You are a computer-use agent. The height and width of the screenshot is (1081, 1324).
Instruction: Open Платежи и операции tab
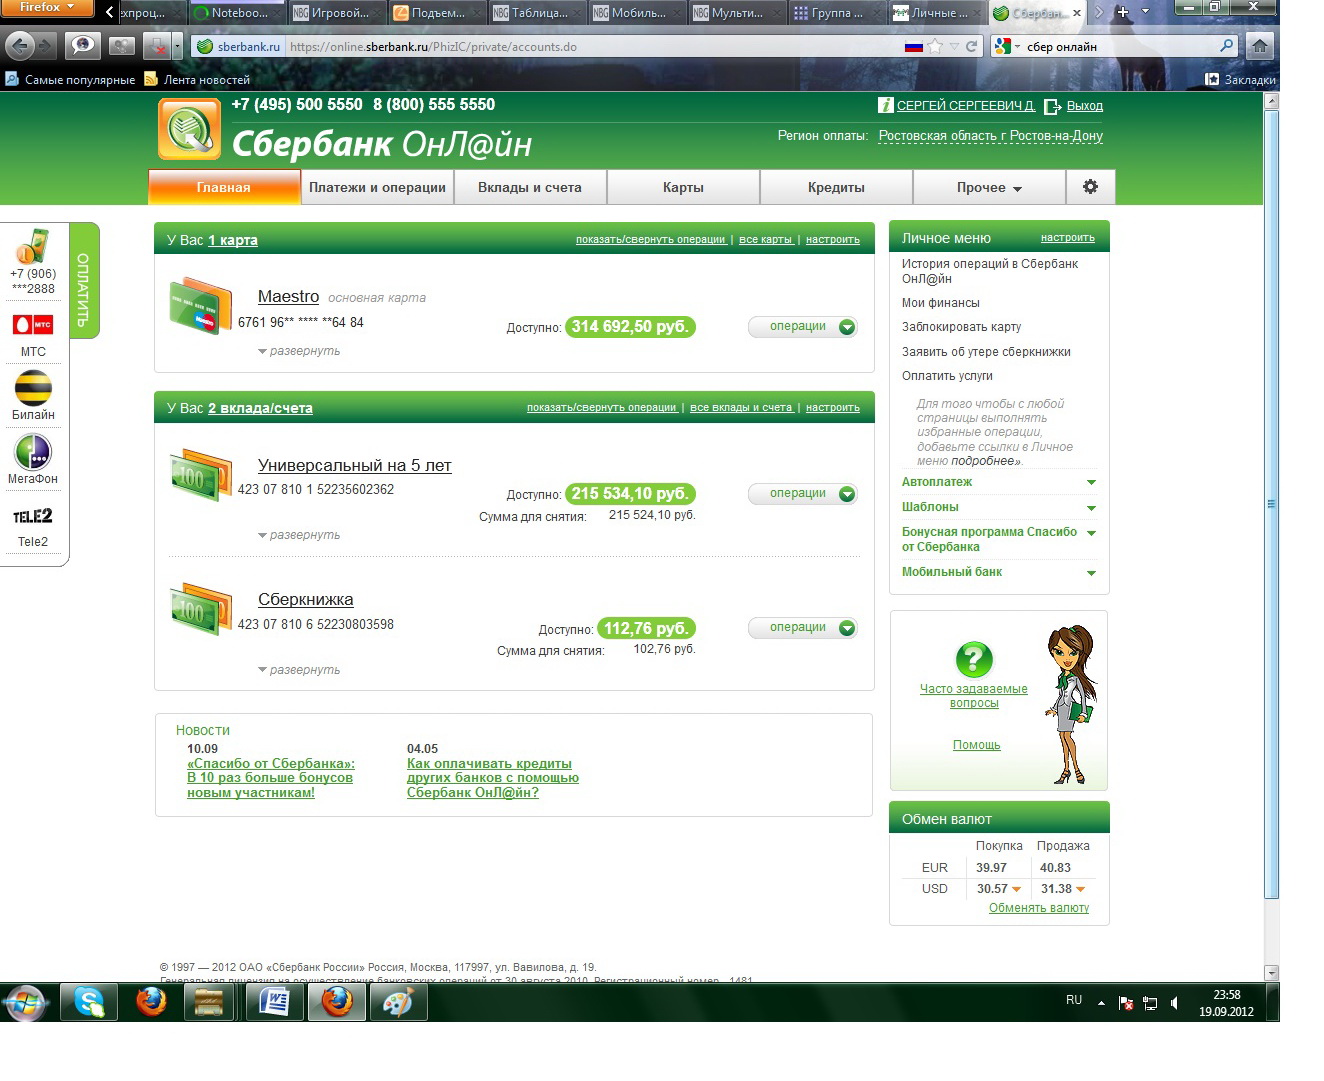[x=377, y=187]
